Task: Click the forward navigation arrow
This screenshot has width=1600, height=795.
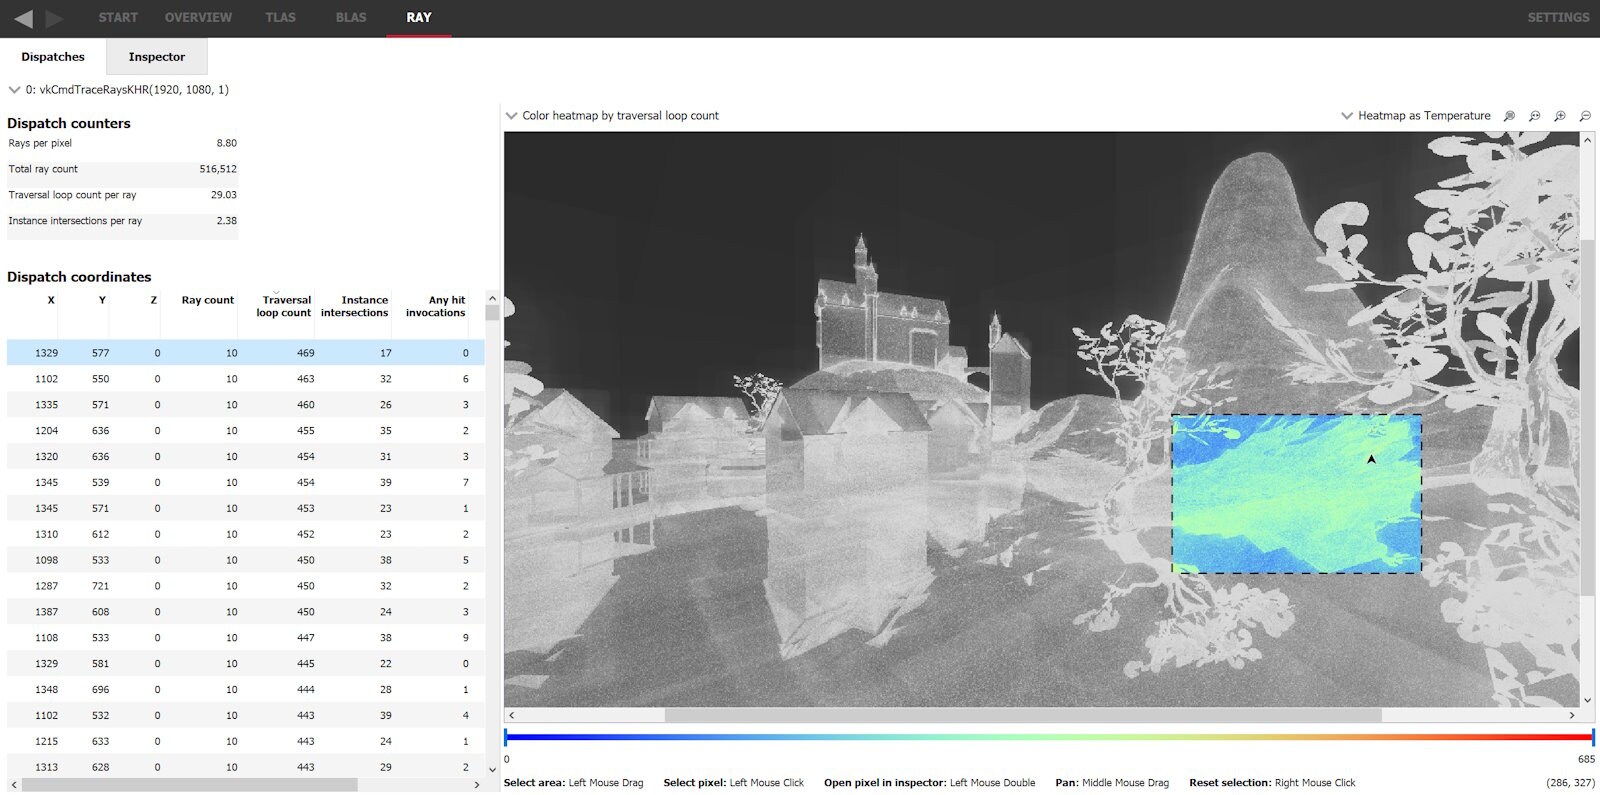Action: (55, 18)
